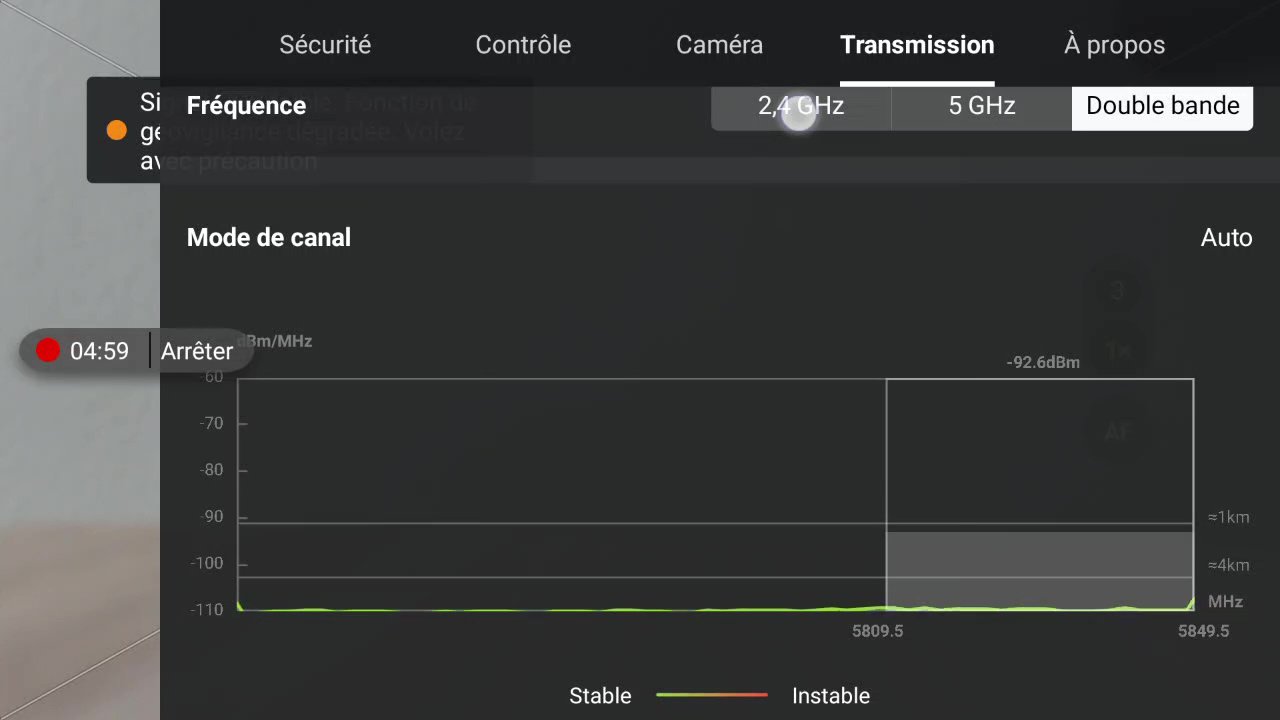Tap the weak signal warning banner
The image size is (1280, 720).
[x=123, y=130]
